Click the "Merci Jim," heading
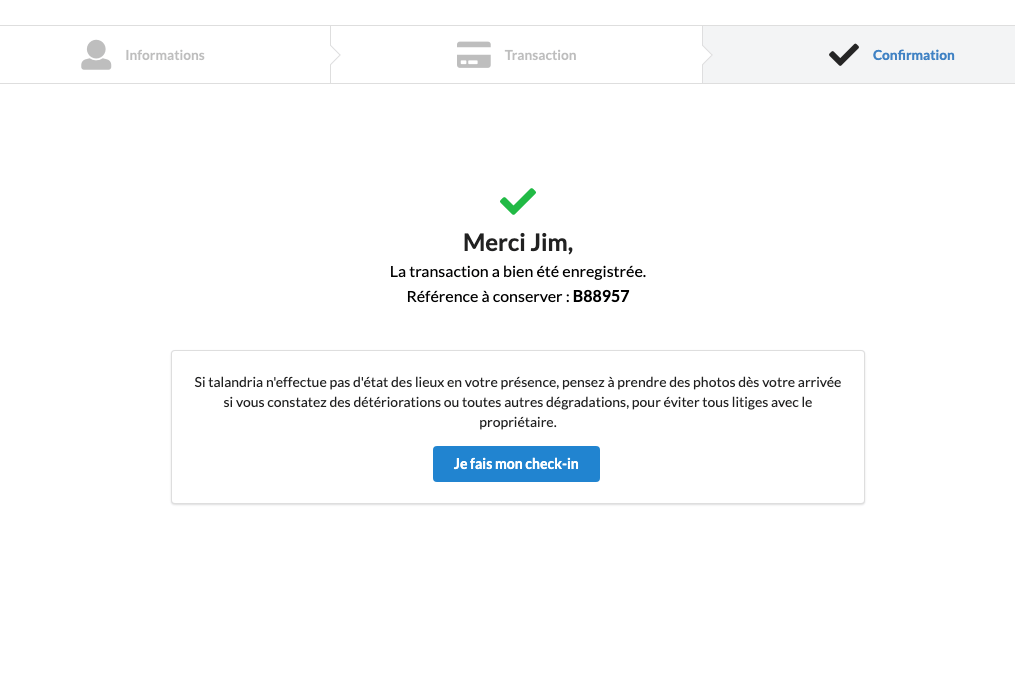 (518, 243)
